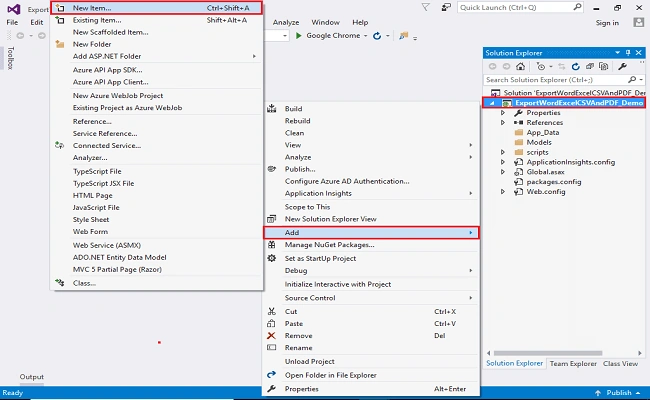Click the Sync with Active Document icon
This screenshot has height=400, width=650.
tap(562, 66)
